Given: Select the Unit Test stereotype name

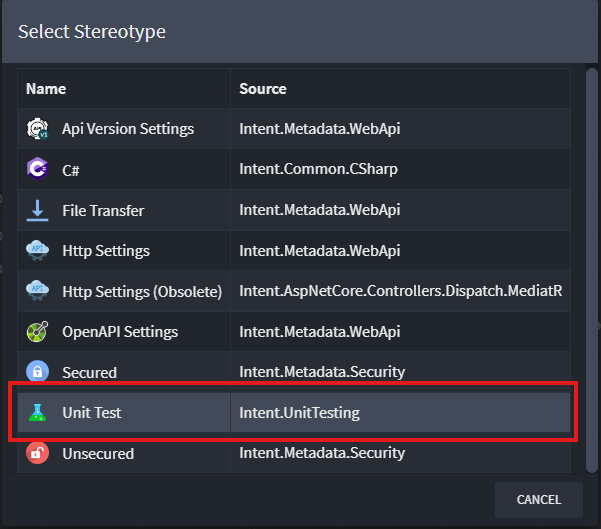Looking at the screenshot, I should [x=92, y=413].
